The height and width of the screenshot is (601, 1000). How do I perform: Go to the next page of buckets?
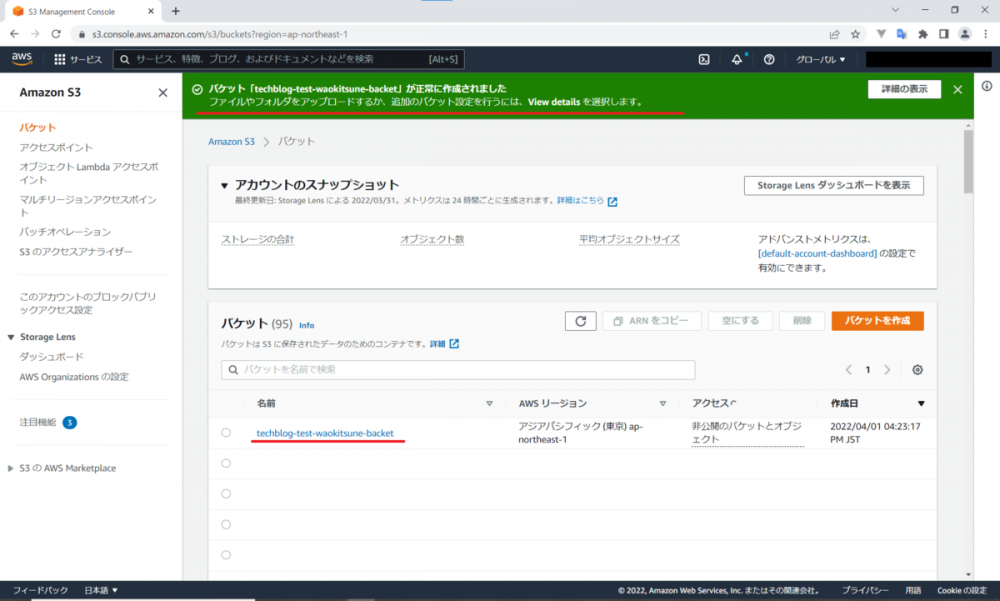pyautogui.click(x=887, y=370)
